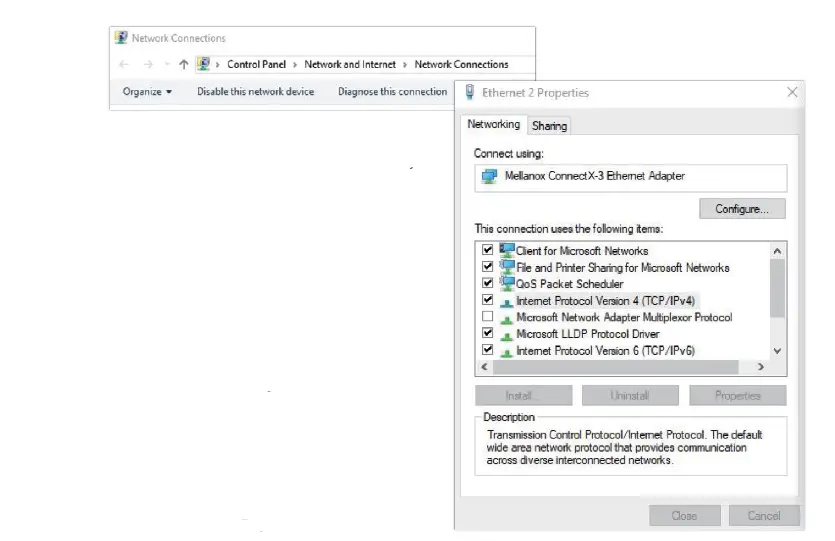Open the Organize dropdown menu
The image size is (835, 541).
click(147, 92)
